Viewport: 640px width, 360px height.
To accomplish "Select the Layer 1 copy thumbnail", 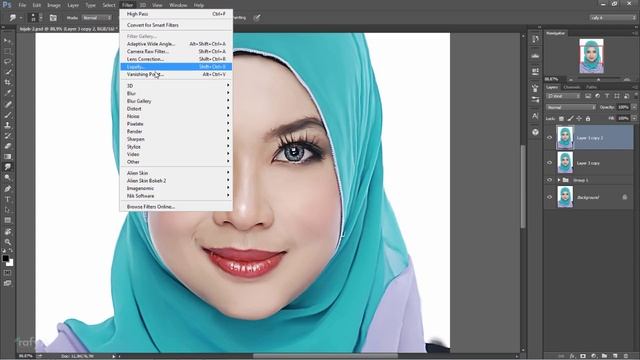I will coord(565,163).
